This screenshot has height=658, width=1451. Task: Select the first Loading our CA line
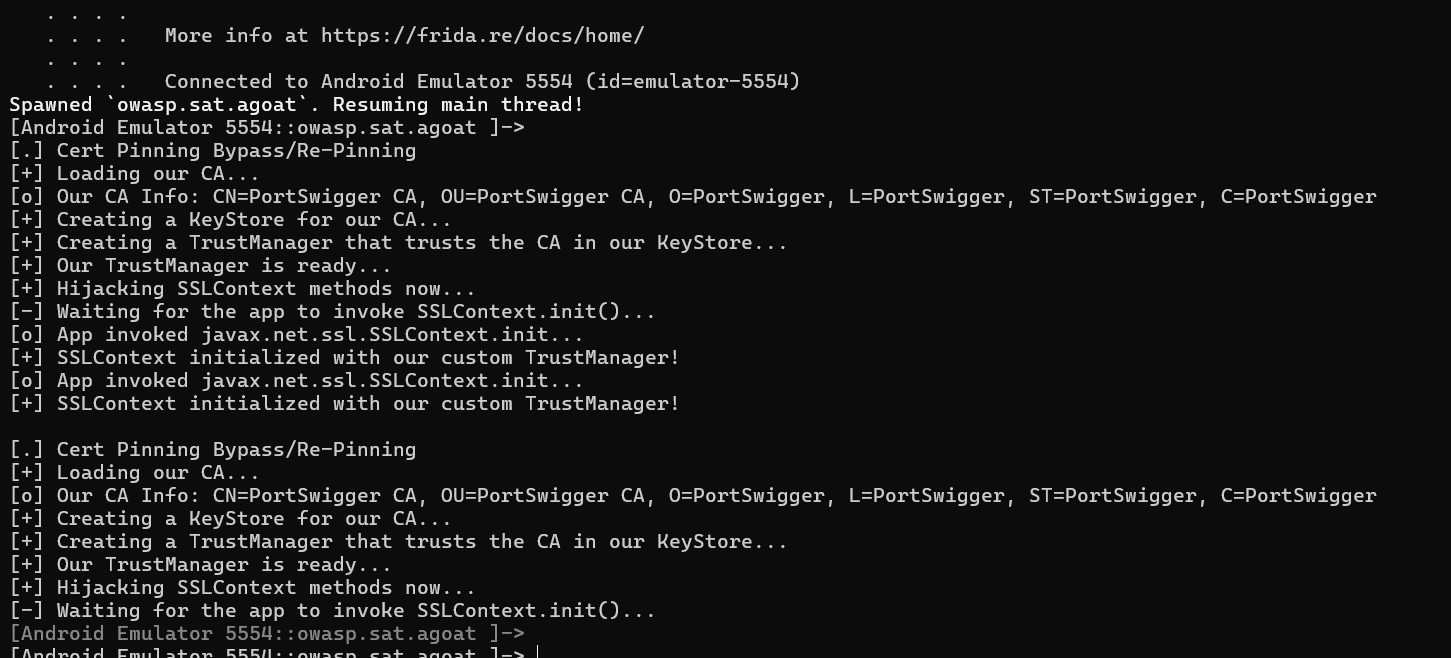tap(157, 174)
